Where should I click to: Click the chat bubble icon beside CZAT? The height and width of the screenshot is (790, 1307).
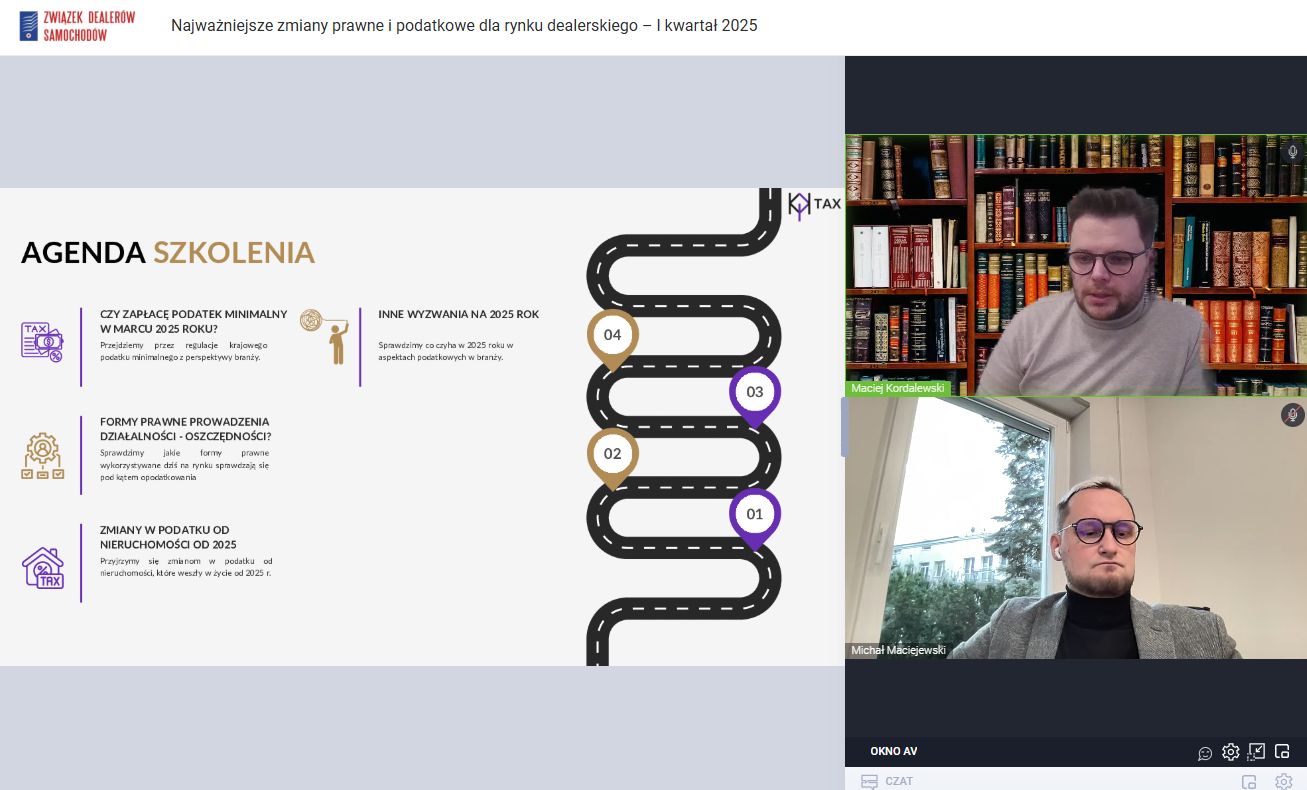[869, 782]
